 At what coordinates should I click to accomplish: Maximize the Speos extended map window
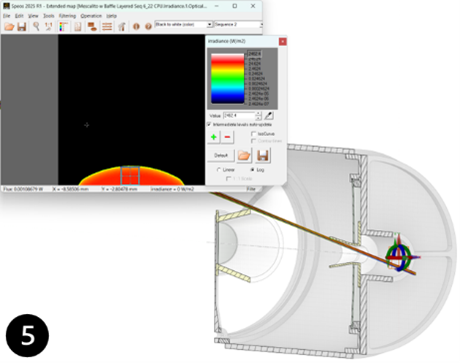point(235,6)
